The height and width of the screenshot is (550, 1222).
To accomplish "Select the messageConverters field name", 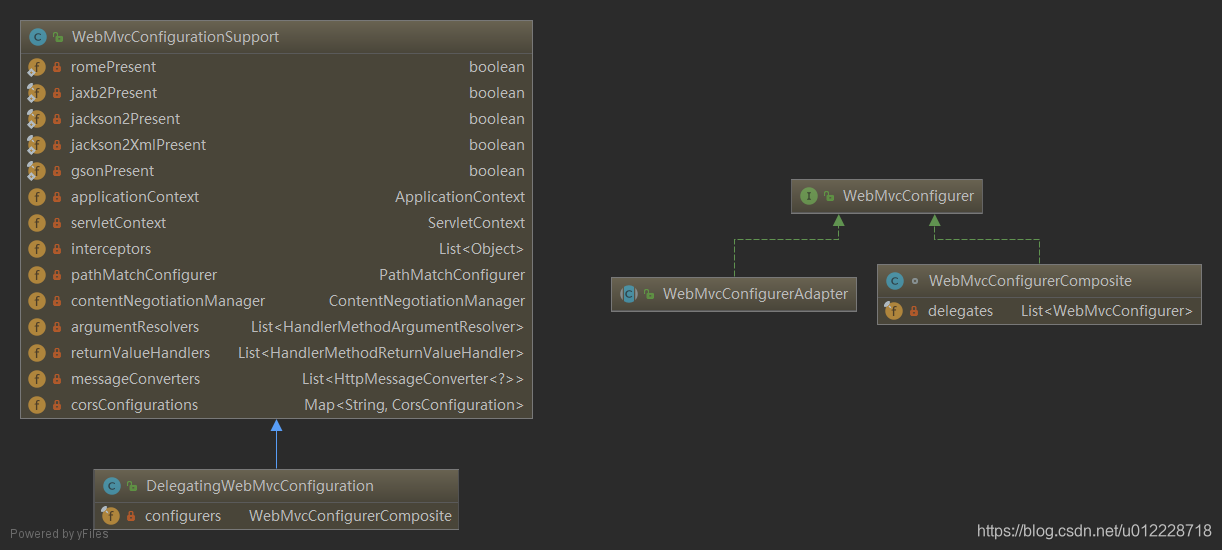I will coord(135,379).
